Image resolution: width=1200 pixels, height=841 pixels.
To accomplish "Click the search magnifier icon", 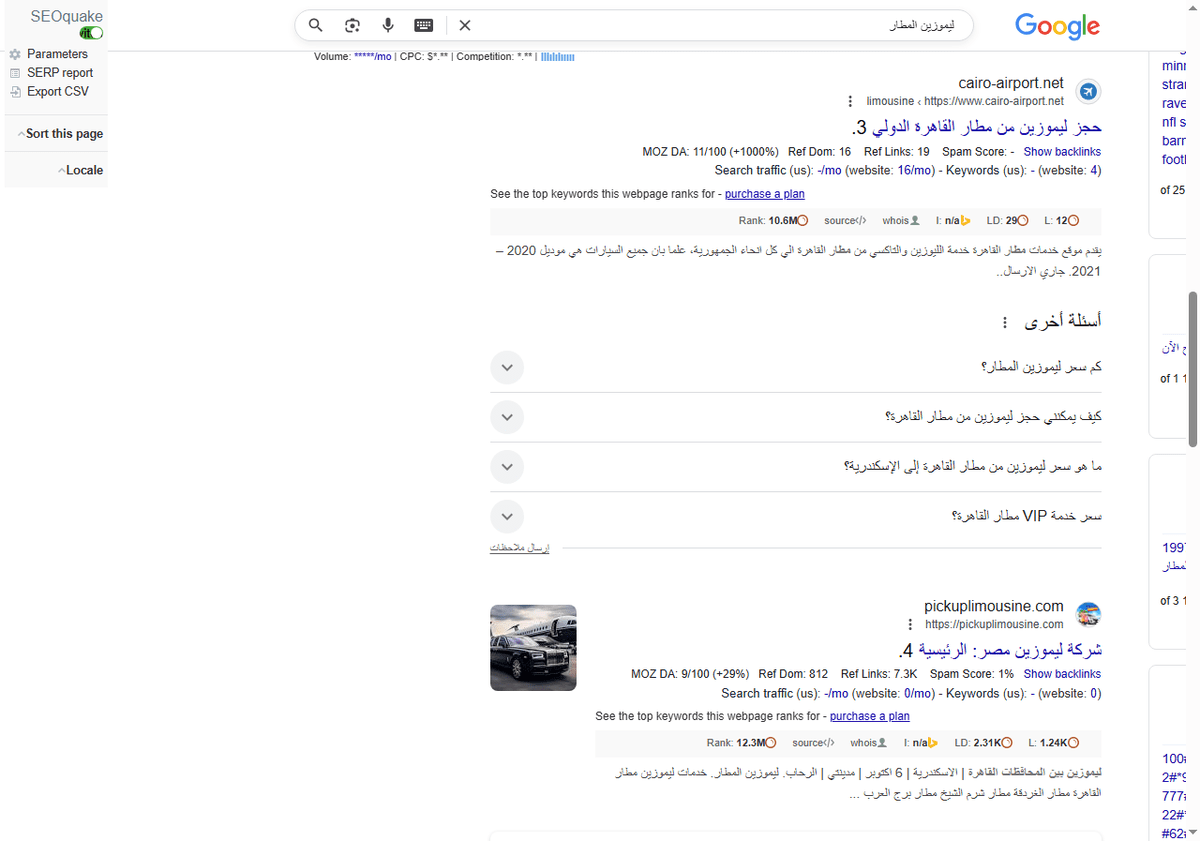I will tap(315, 25).
